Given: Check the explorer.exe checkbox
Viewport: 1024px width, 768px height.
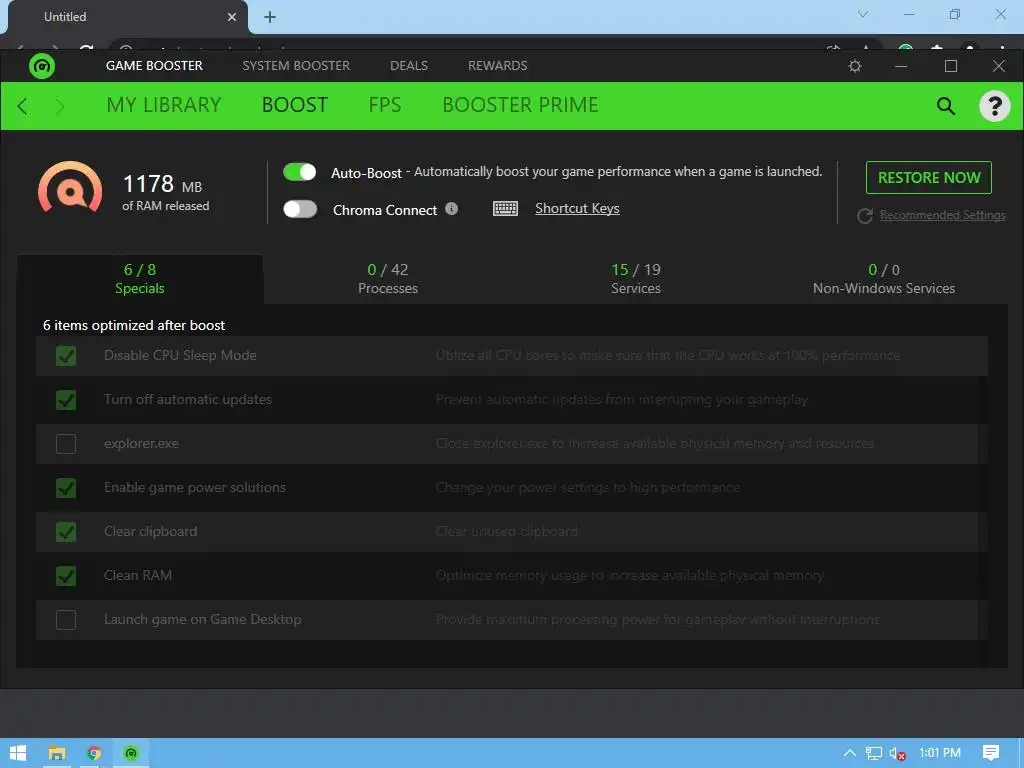Looking at the screenshot, I should pyautogui.click(x=66, y=444).
